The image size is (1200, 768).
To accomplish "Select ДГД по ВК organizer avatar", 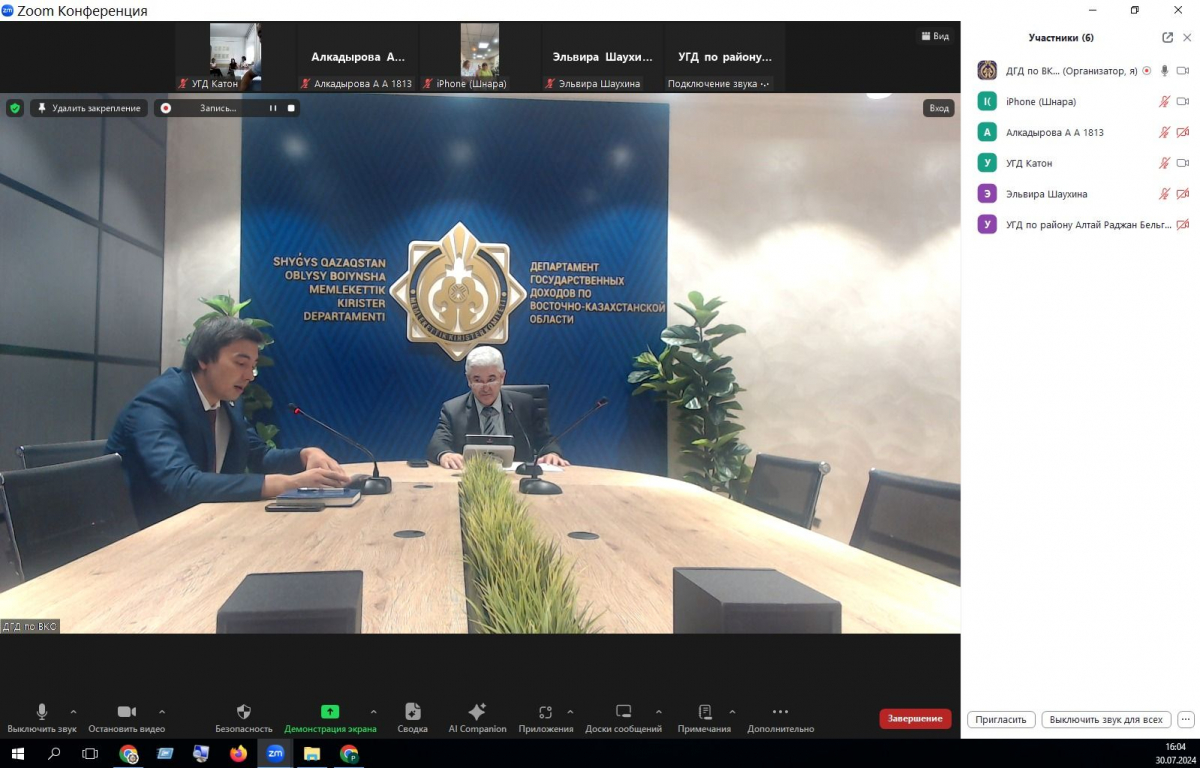I will coord(987,71).
